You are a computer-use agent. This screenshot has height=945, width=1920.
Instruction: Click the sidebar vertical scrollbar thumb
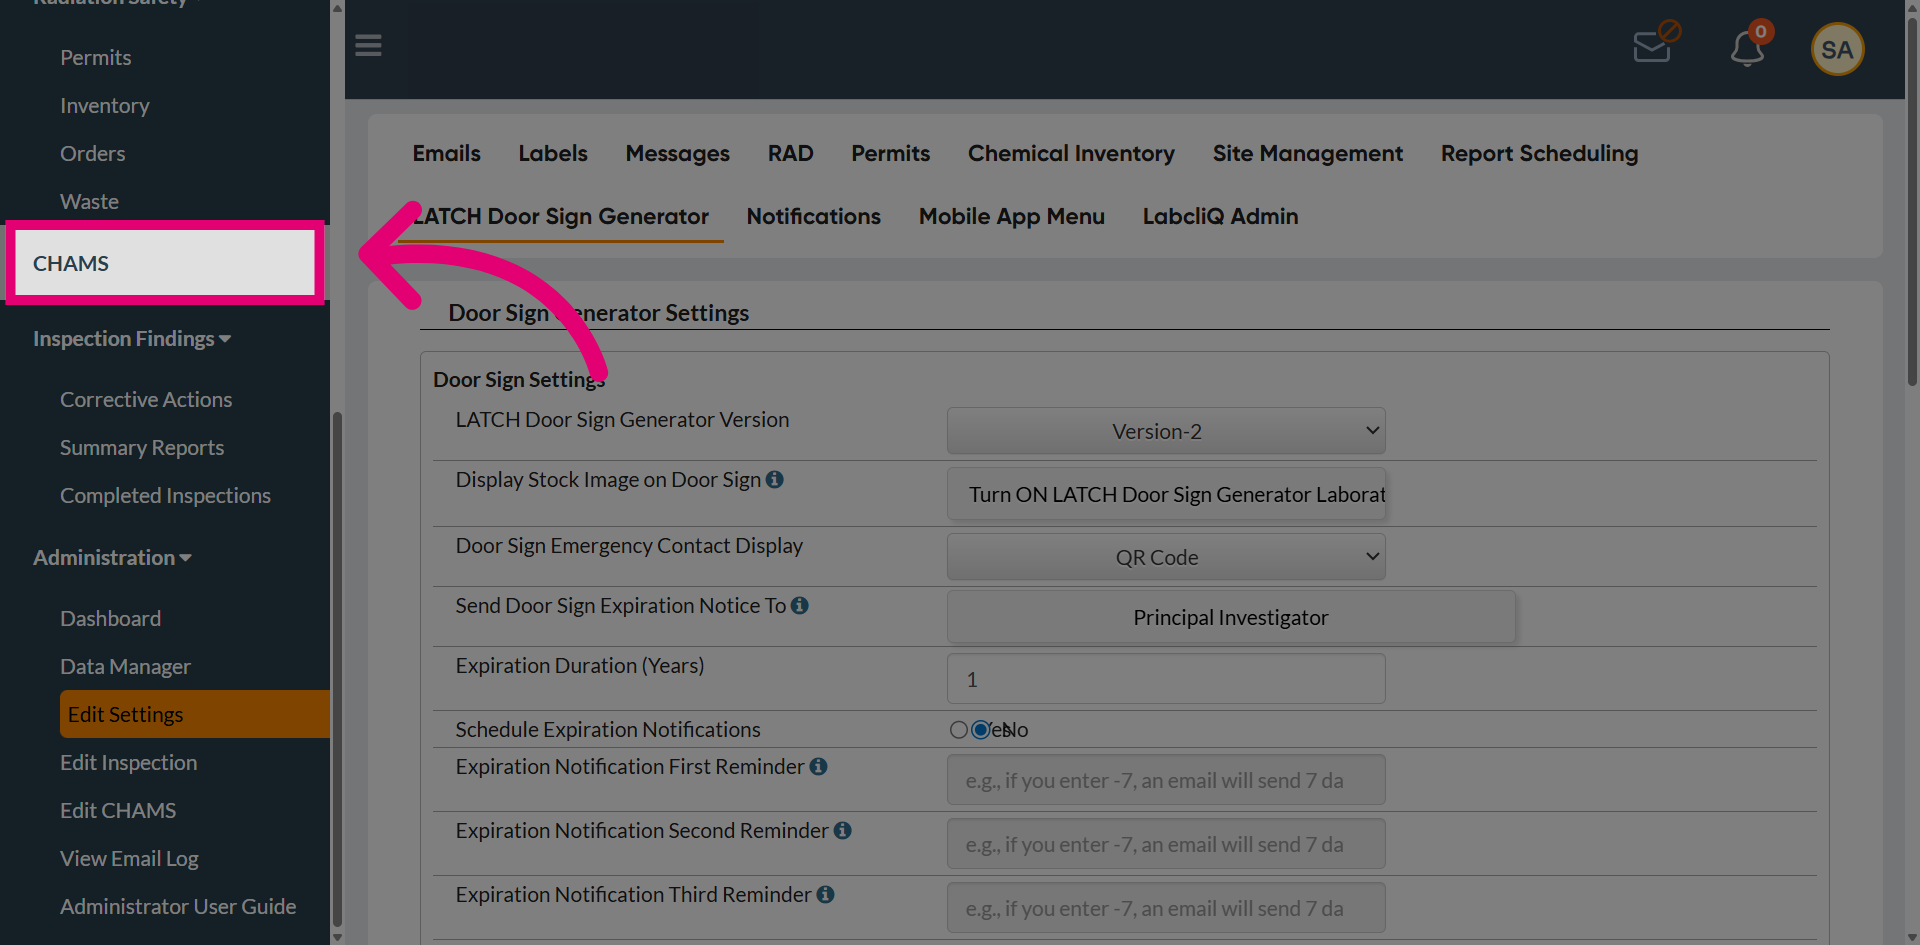[337, 670]
